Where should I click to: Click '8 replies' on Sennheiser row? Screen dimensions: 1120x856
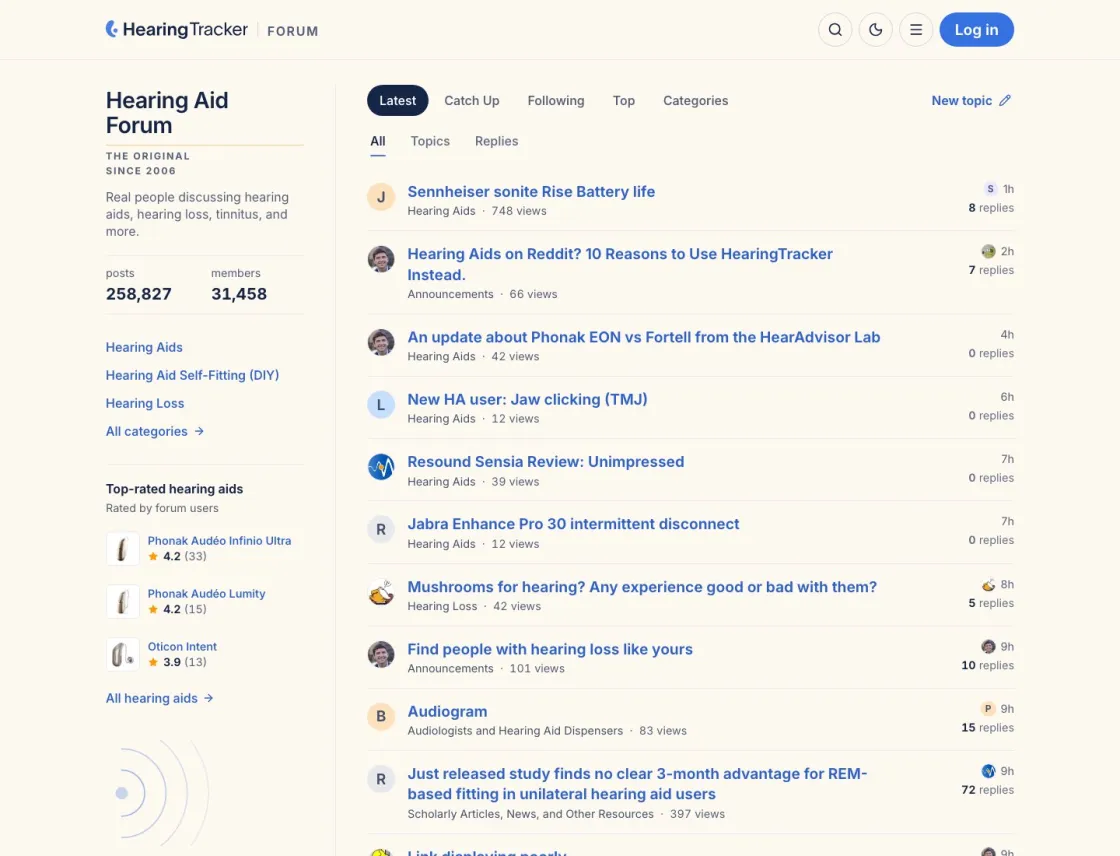991,208
